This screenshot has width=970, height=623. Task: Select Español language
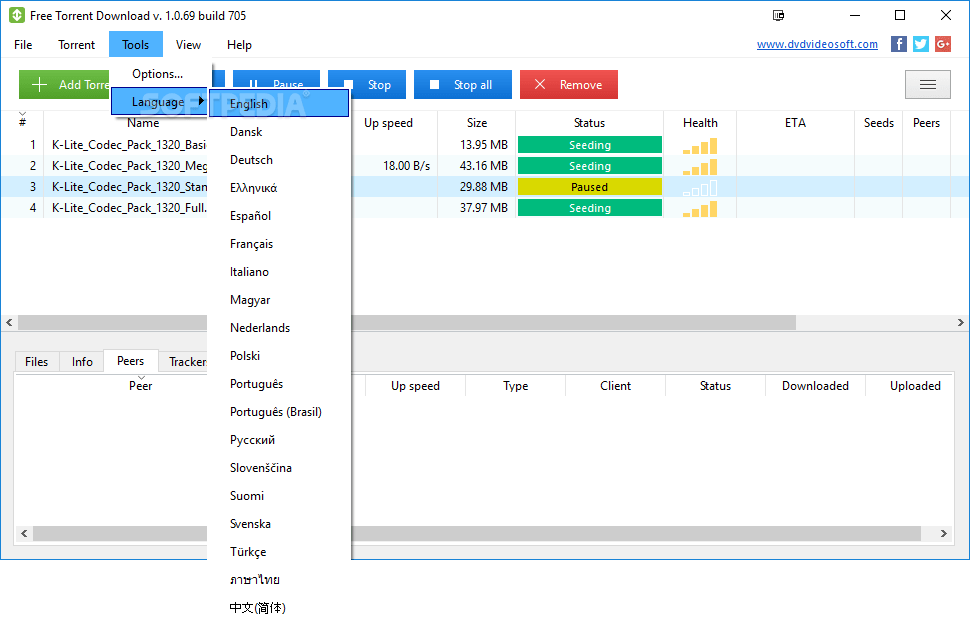(x=279, y=216)
